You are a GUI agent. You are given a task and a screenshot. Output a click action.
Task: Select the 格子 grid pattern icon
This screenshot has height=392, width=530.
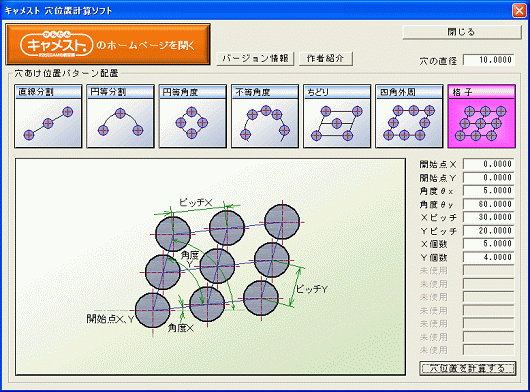point(482,116)
